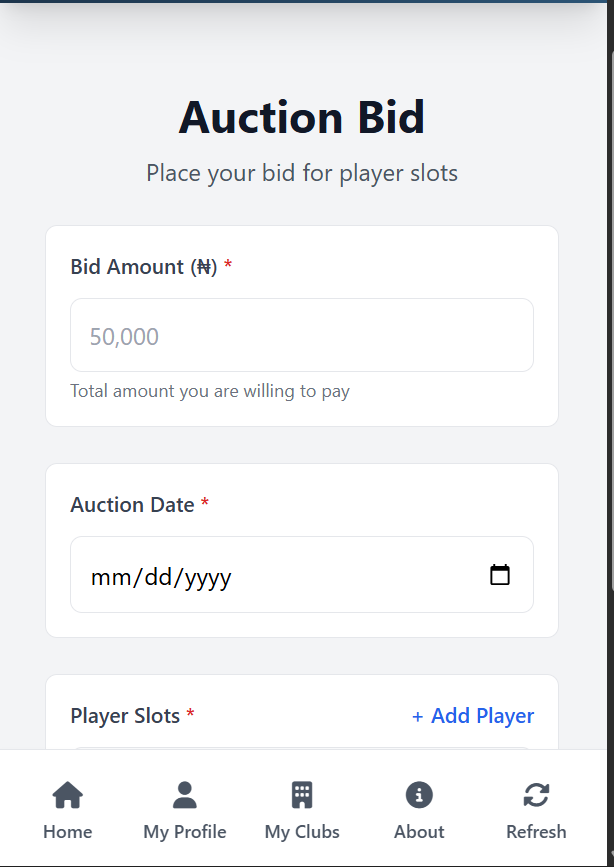
Task: Click the plus sign beside Add Player
Action: point(418,715)
